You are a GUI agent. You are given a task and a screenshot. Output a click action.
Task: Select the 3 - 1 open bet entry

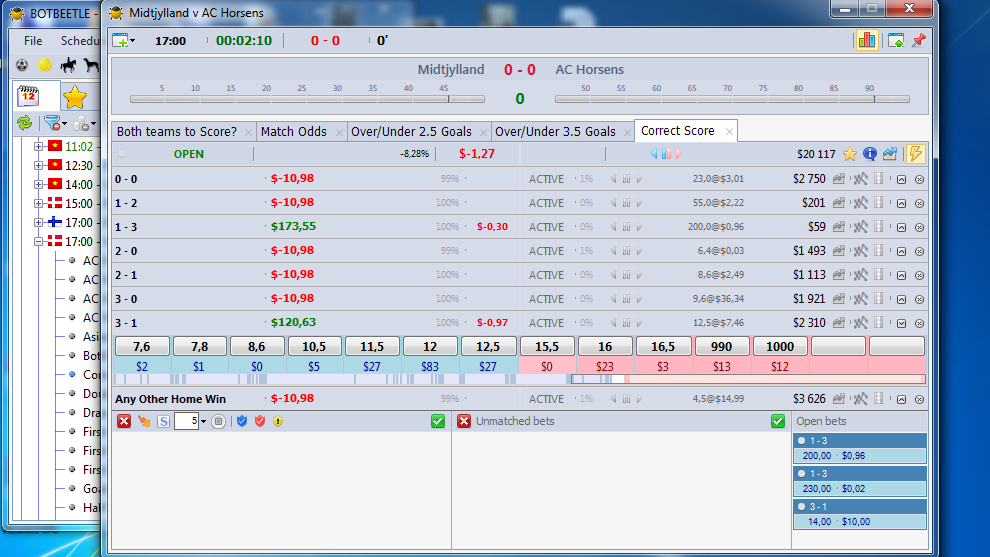pyautogui.click(x=860, y=514)
